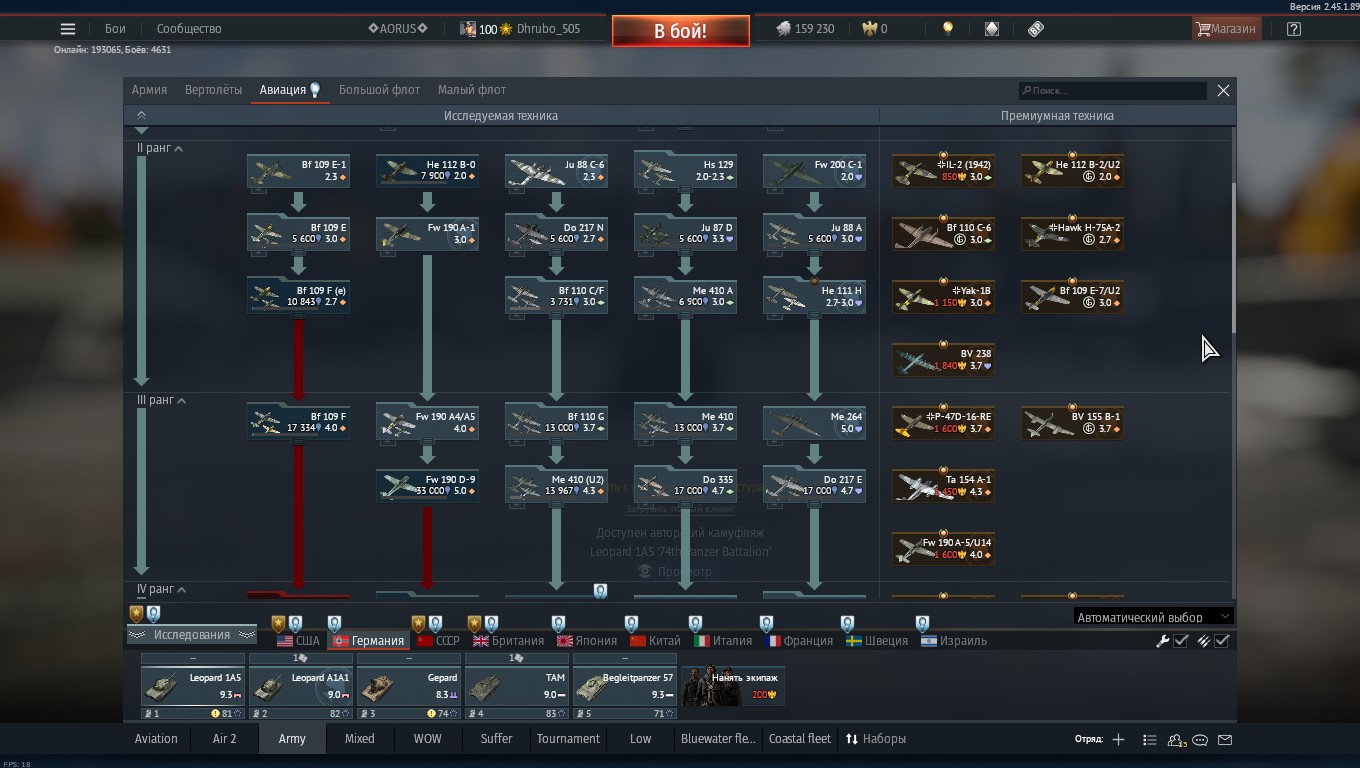Open the Магазин shop button
The image size is (1360, 768).
1226,29
